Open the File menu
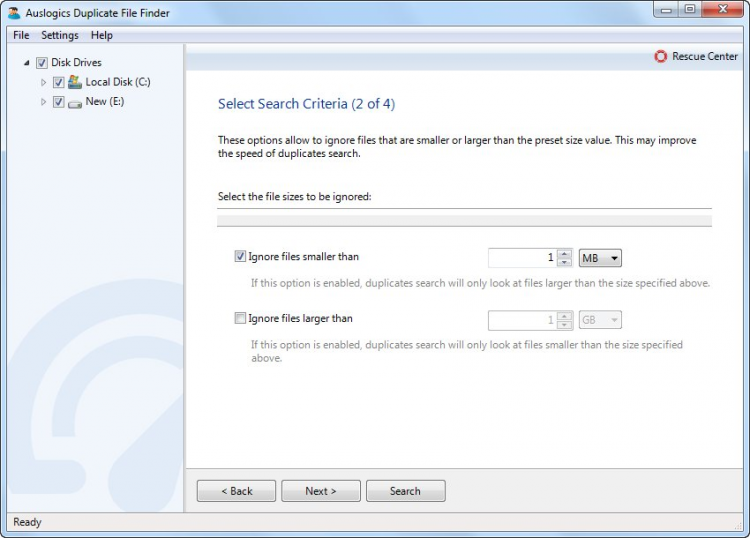 click(x=21, y=35)
